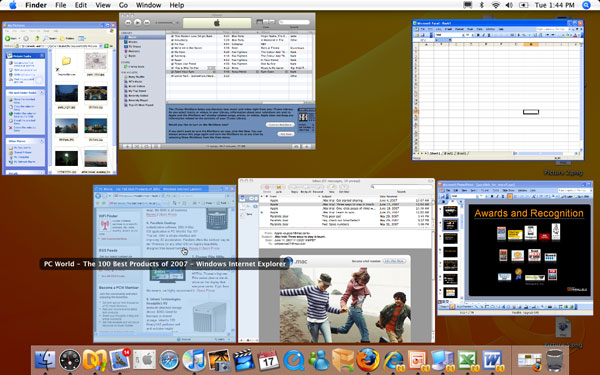Image resolution: width=600 pixels, height=375 pixels.
Task: Collapse the Other Places panel in Explorer
Action: point(42,141)
